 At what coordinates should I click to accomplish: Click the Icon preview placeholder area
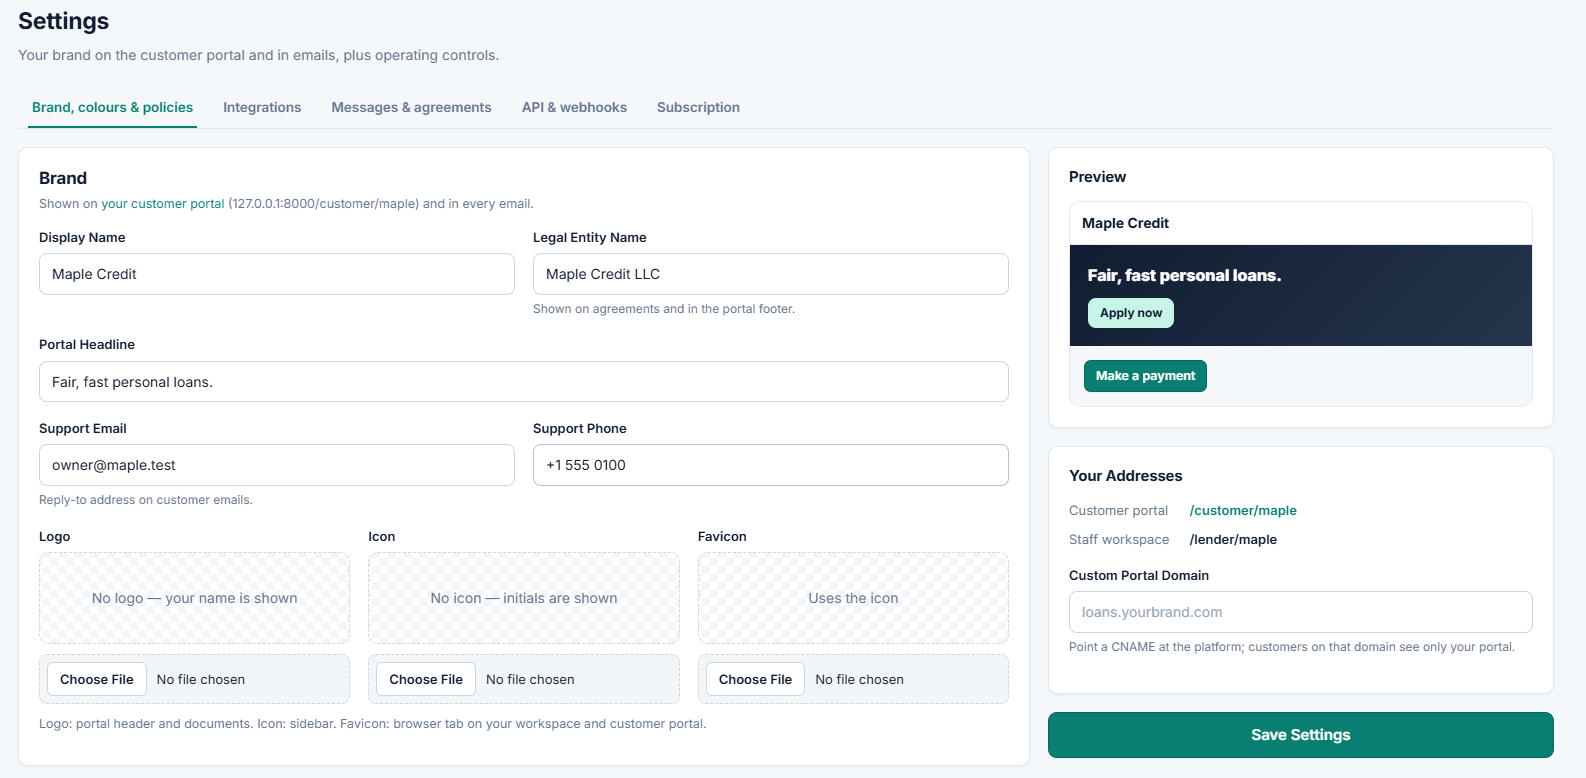pos(524,598)
